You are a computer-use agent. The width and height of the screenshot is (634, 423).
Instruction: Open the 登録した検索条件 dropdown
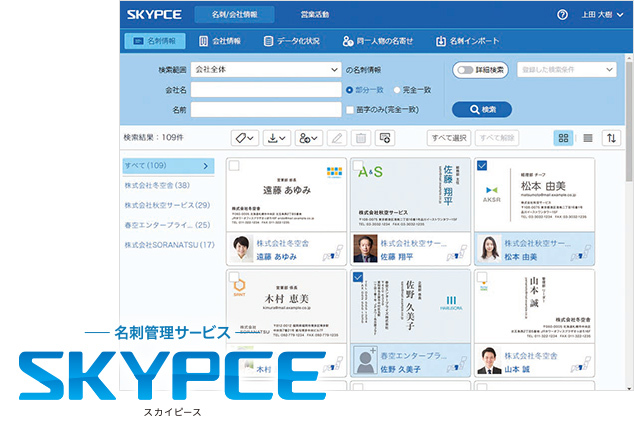567,70
